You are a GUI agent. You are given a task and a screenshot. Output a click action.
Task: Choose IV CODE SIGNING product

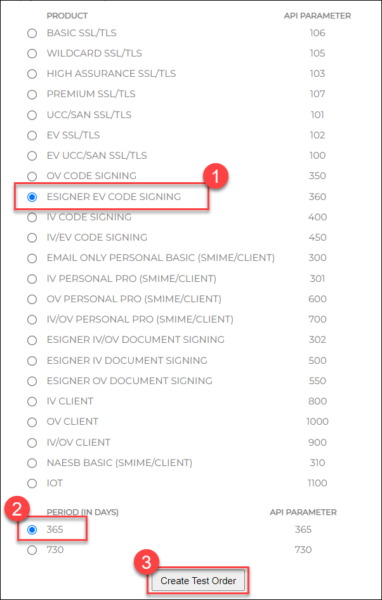coord(32,217)
